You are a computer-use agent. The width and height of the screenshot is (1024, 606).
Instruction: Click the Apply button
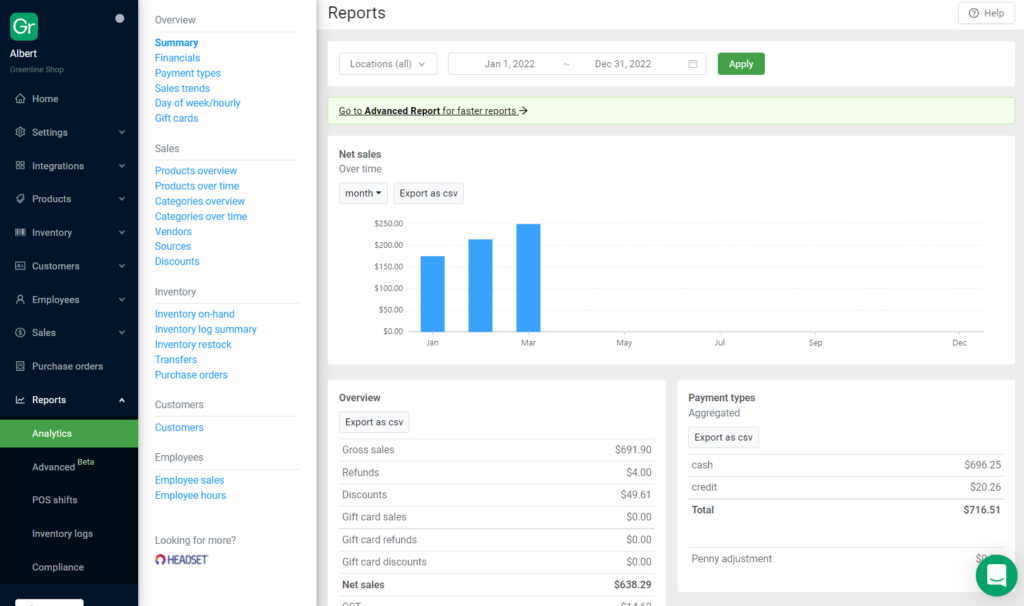coord(741,64)
